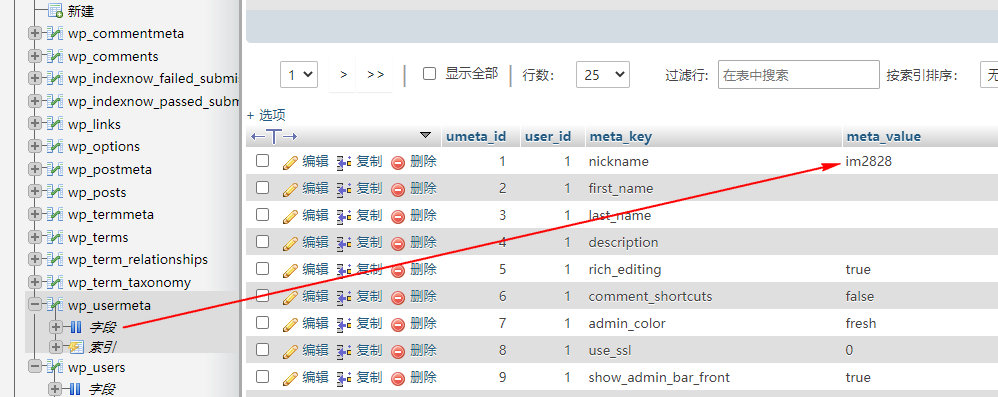The width and height of the screenshot is (998, 397).
Task: Open wp_term_relationships table in tree
Action: click(138, 260)
